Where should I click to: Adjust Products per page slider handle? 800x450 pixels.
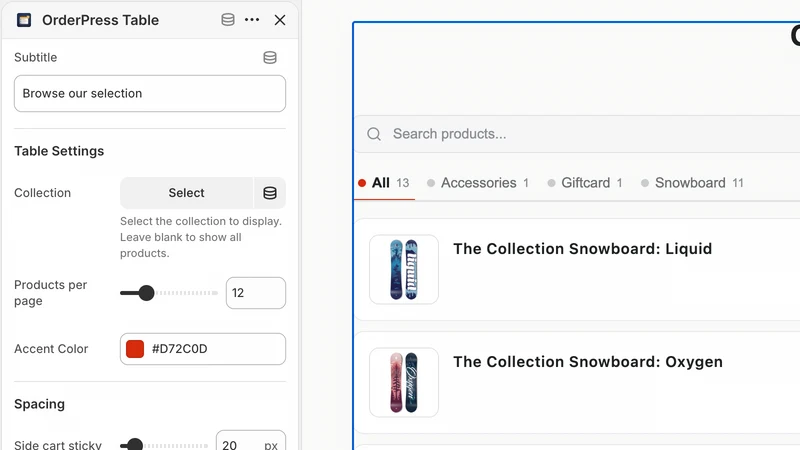click(x=146, y=293)
